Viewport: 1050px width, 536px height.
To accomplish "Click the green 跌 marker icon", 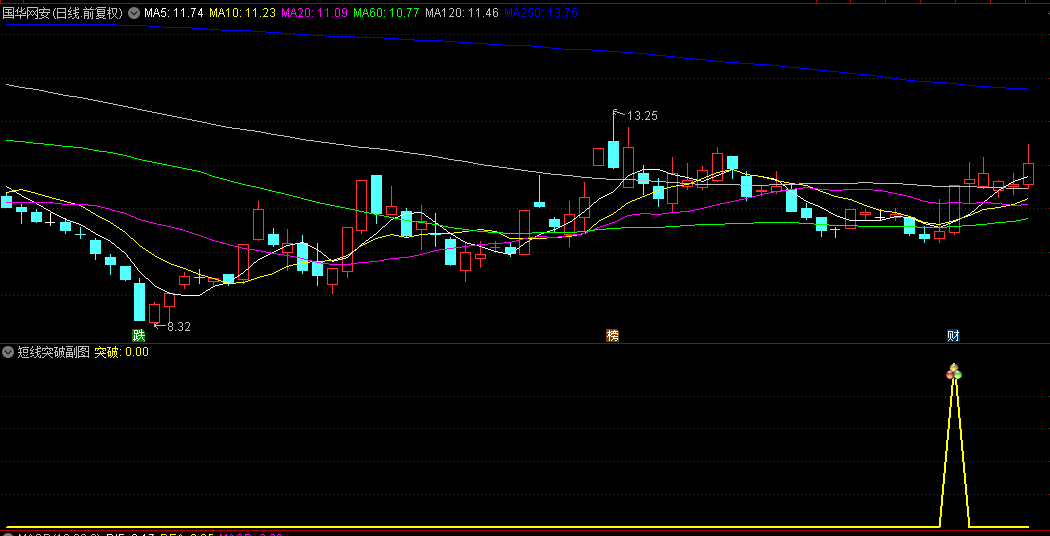I will pyautogui.click(x=139, y=335).
